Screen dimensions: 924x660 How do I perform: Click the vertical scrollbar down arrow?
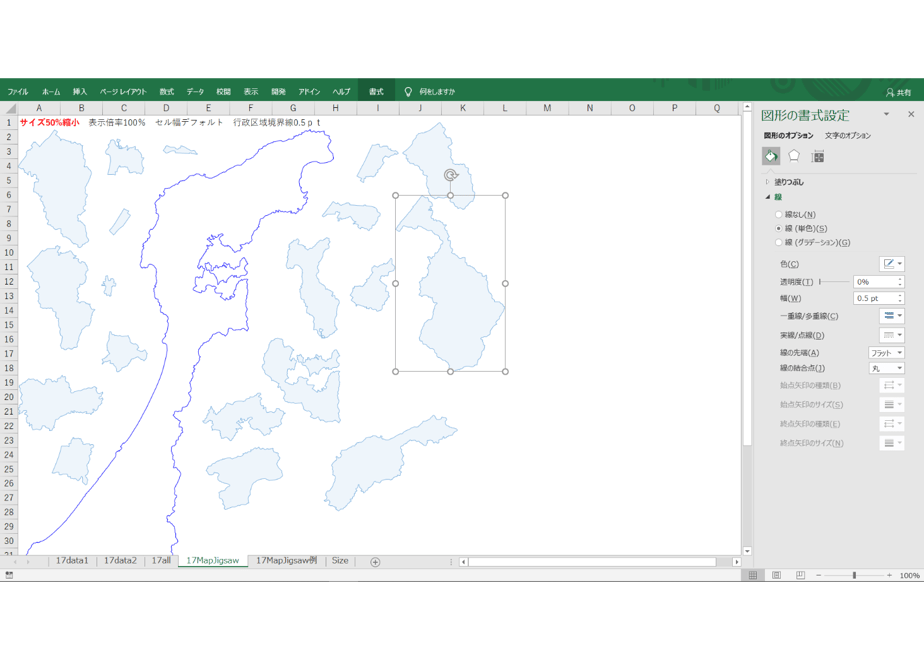point(747,551)
